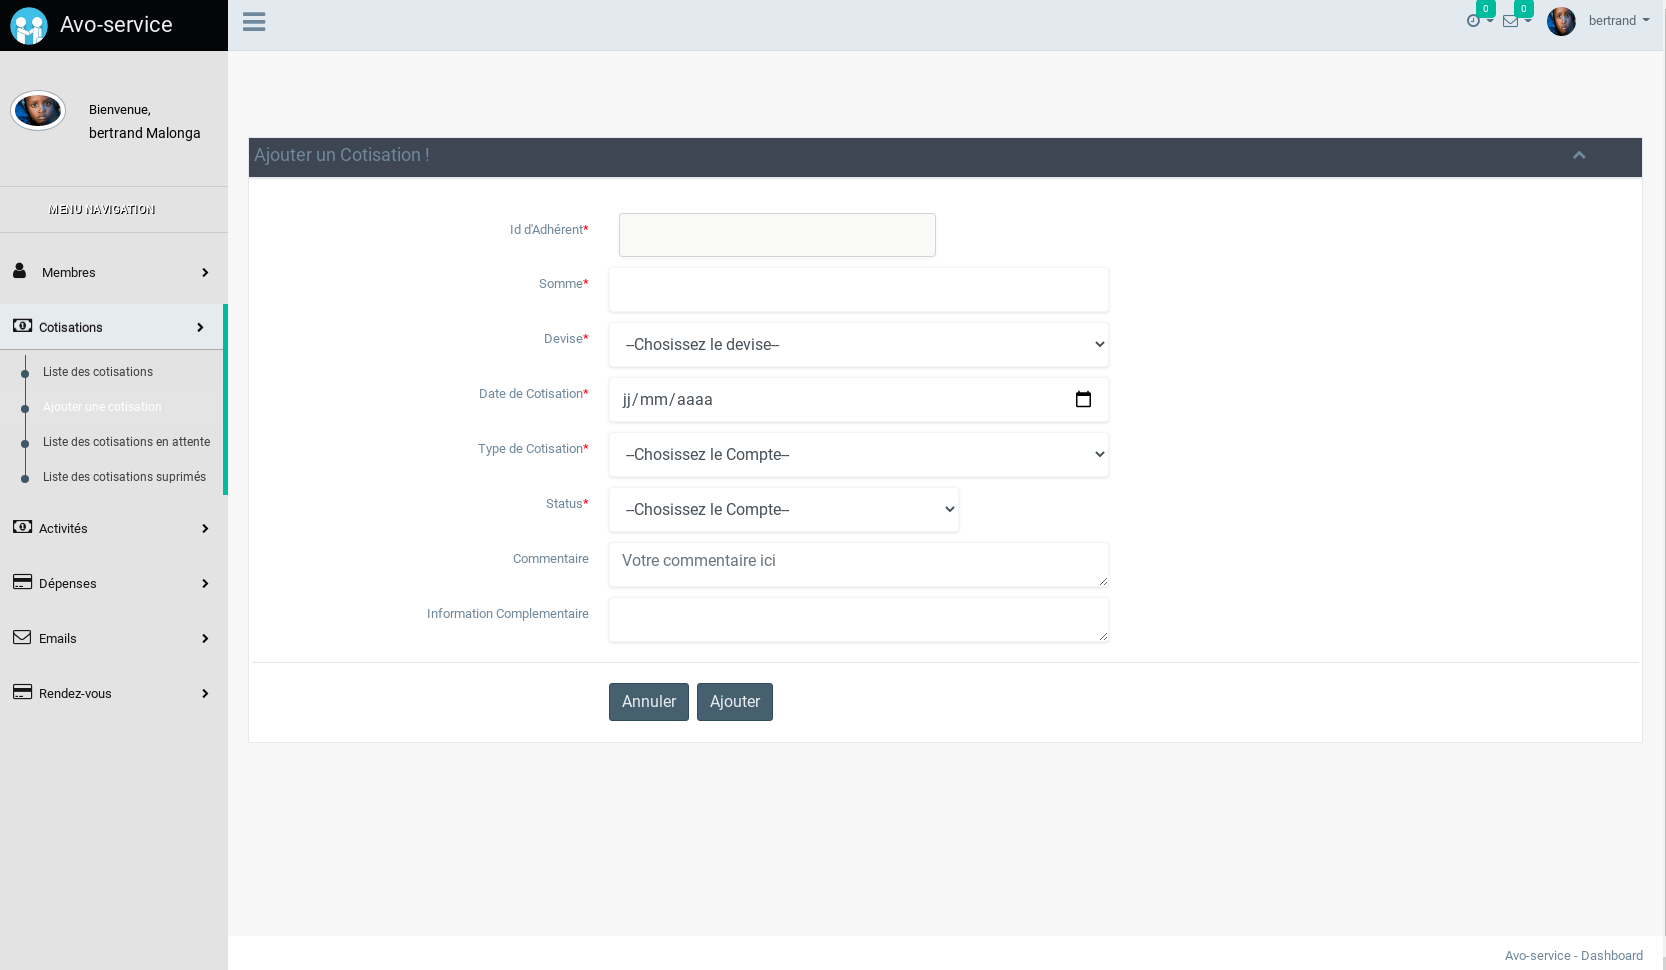Viewport: 1666px width, 970px height.
Task: Collapse the Ajouter un Cotisation panel
Action: coord(1579,155)
